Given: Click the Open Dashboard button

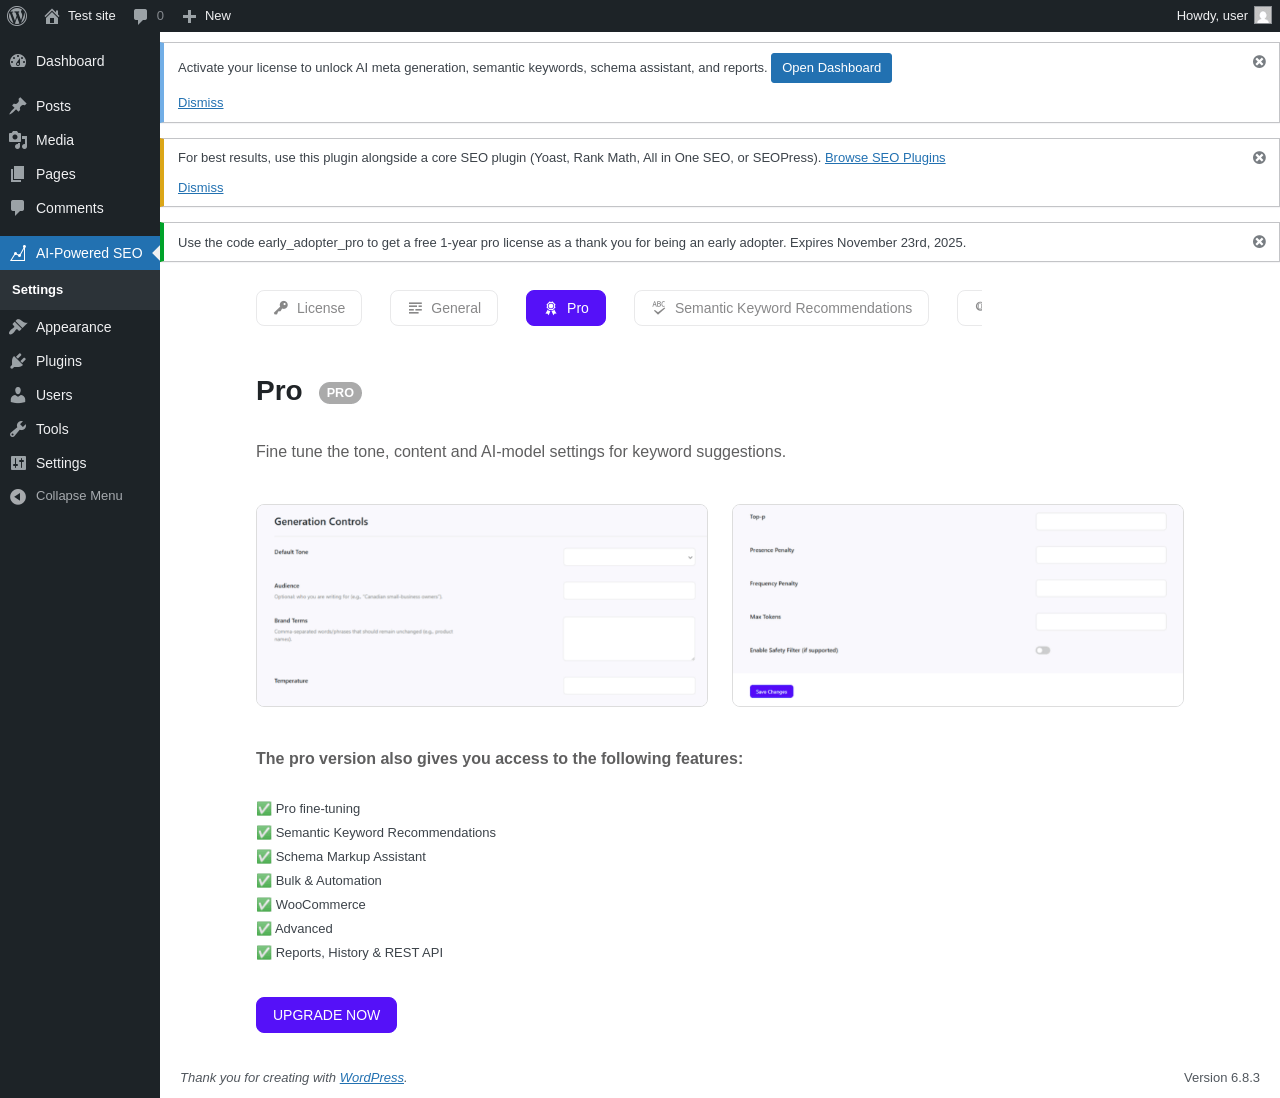Looking at the screenshot, I should (831, 68).
